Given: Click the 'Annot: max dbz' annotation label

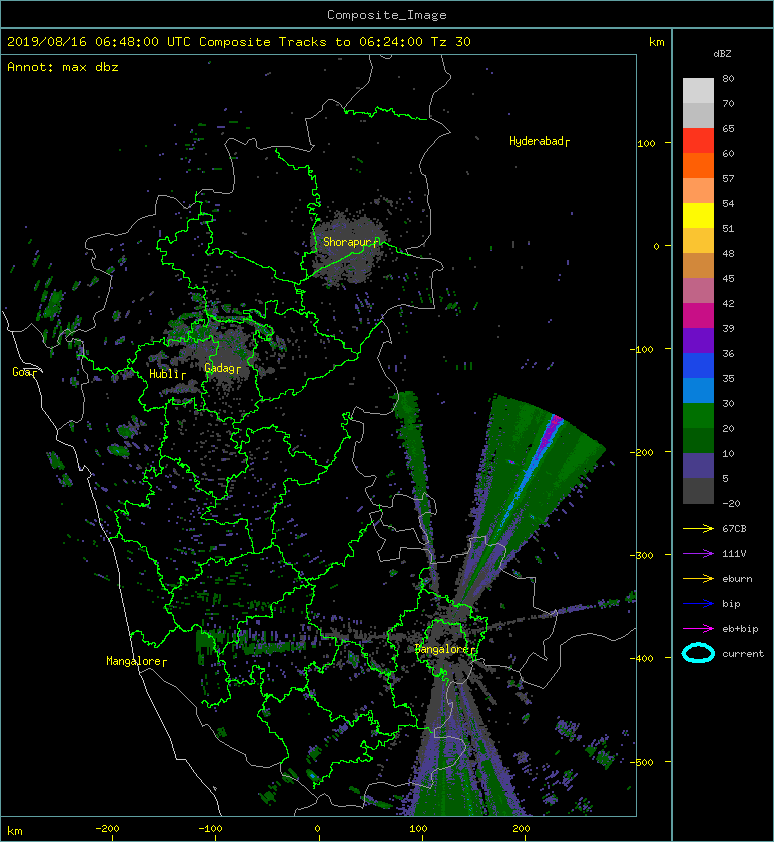Looking at the screenshot, I should (x=63, y=67).
